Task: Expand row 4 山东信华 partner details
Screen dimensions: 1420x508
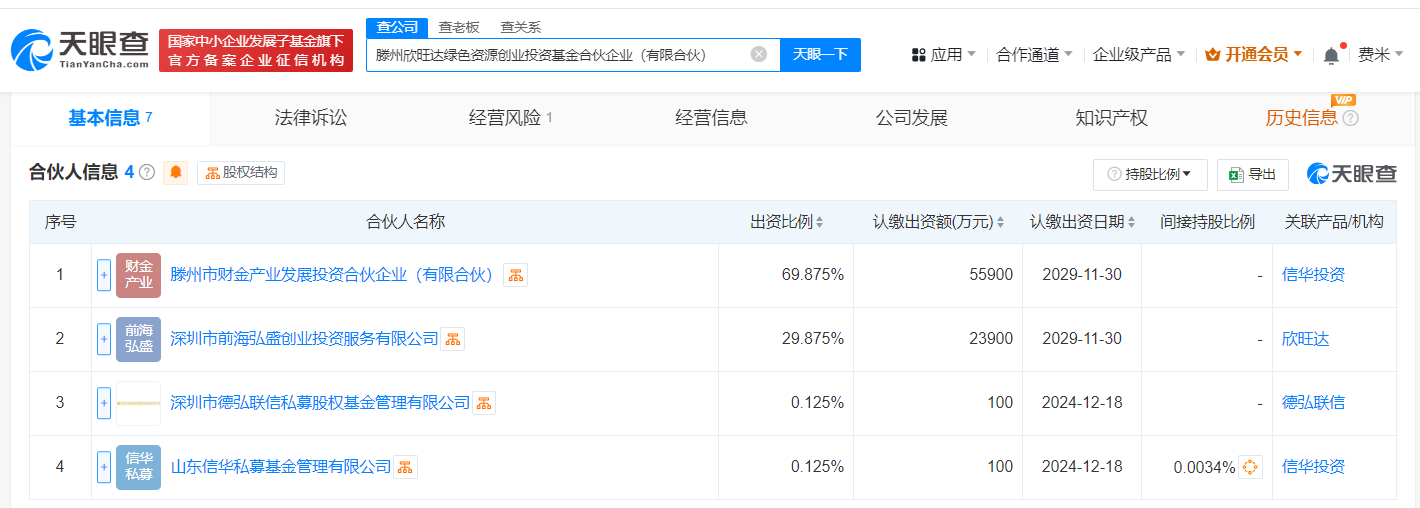Action: (104, 467)
